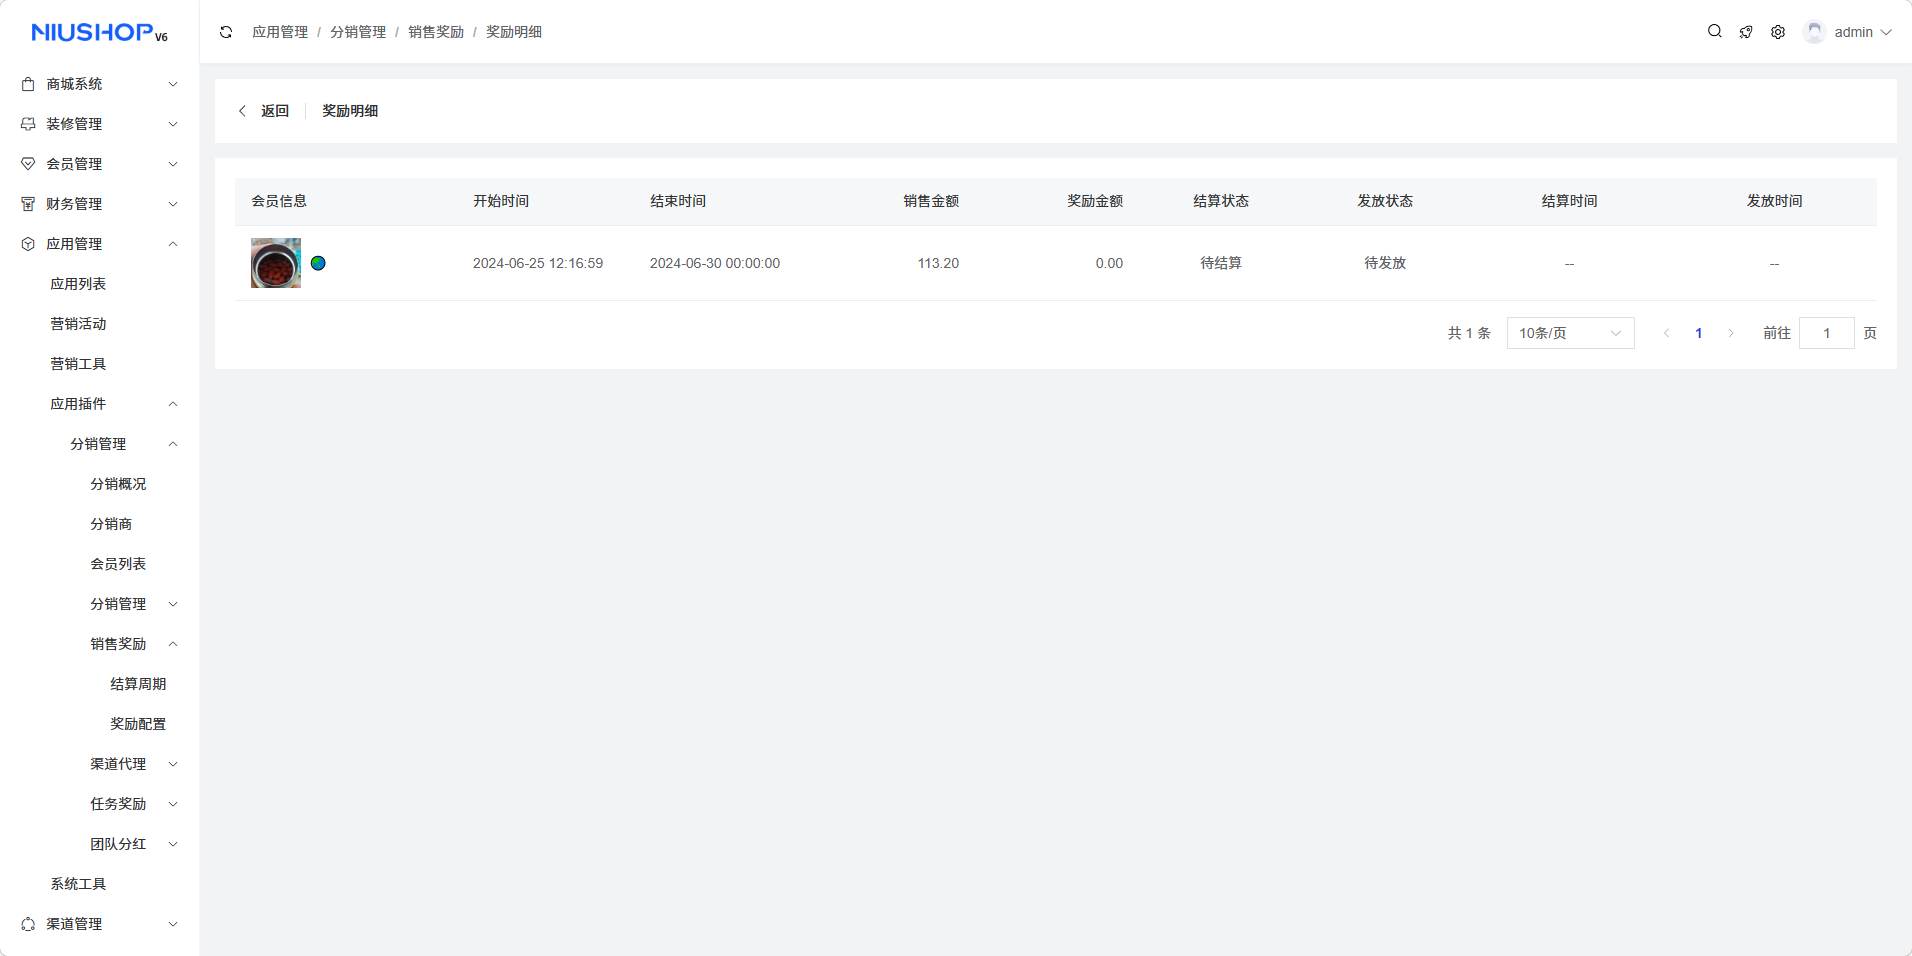Open the admin user dropdown menu
The width and height of the screenshot is (1912, 956).
[1862, 32]
